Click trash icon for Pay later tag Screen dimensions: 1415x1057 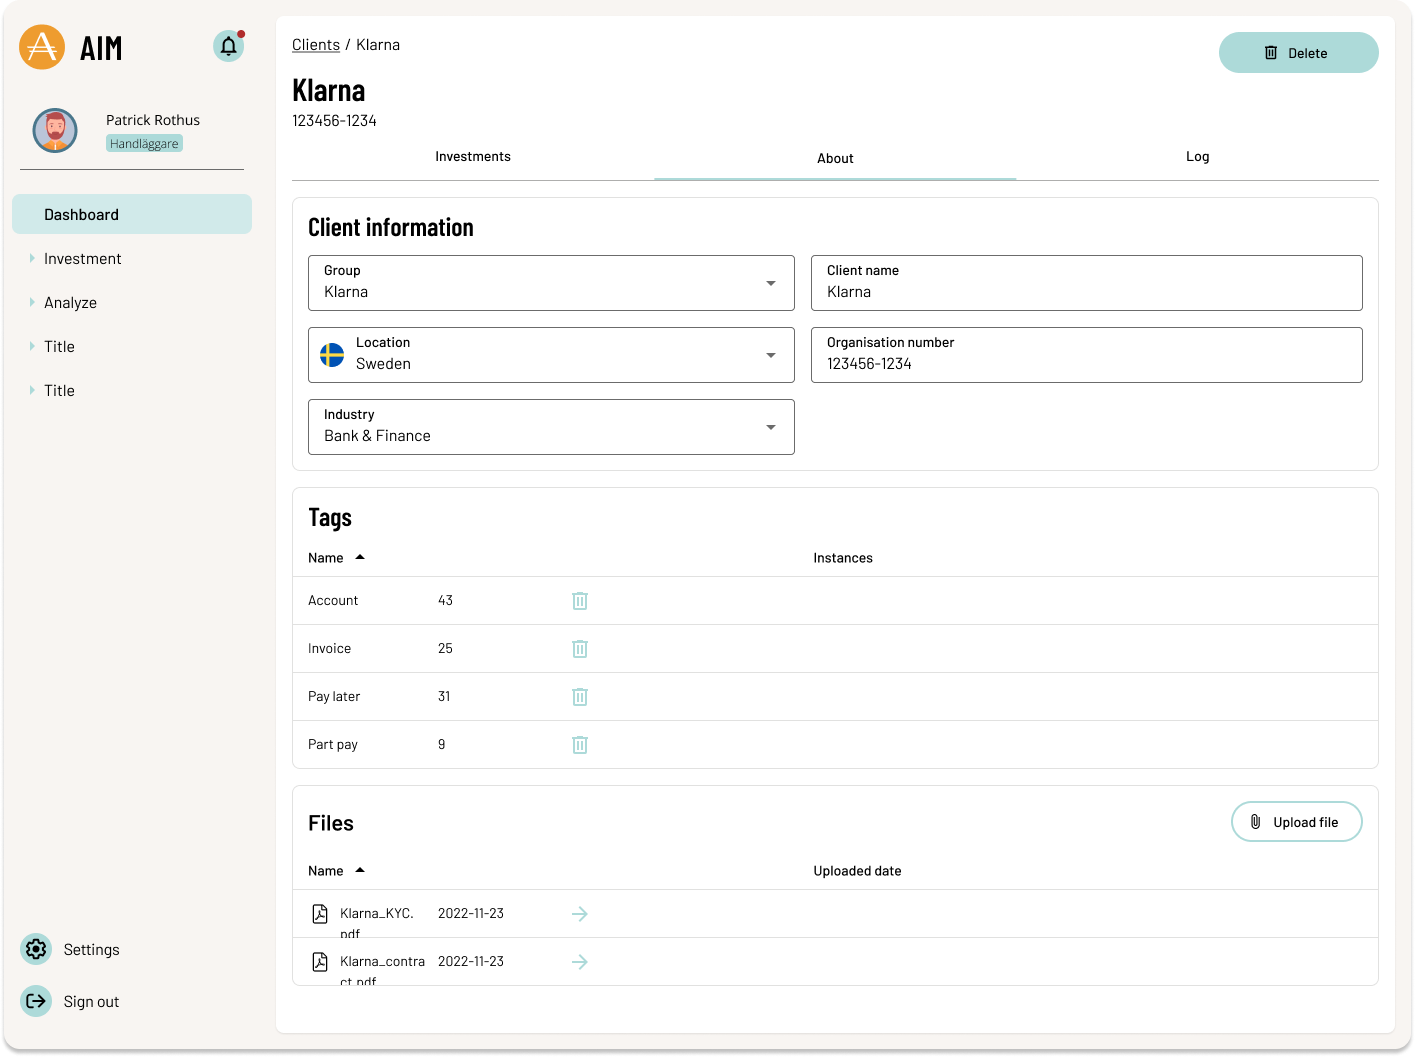[x=580, y=697]
